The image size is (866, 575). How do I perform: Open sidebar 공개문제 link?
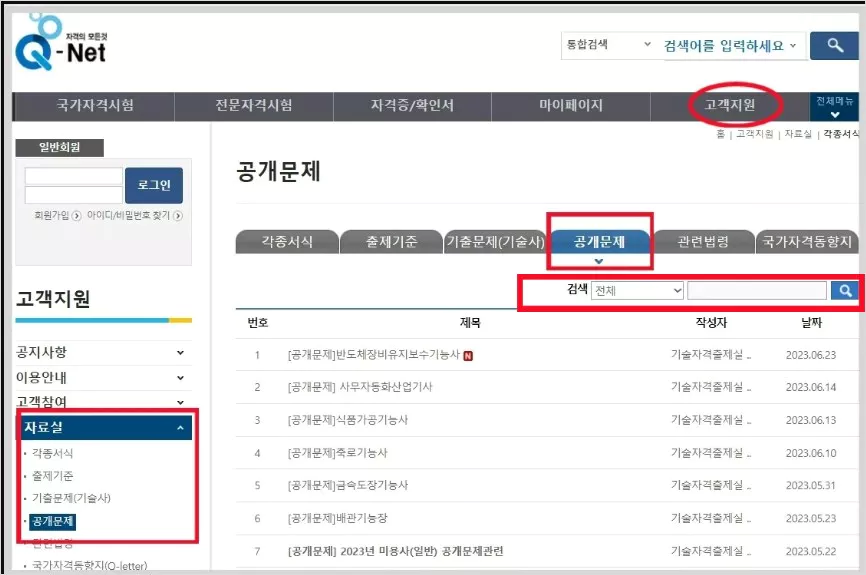click(x=52, y=521)
